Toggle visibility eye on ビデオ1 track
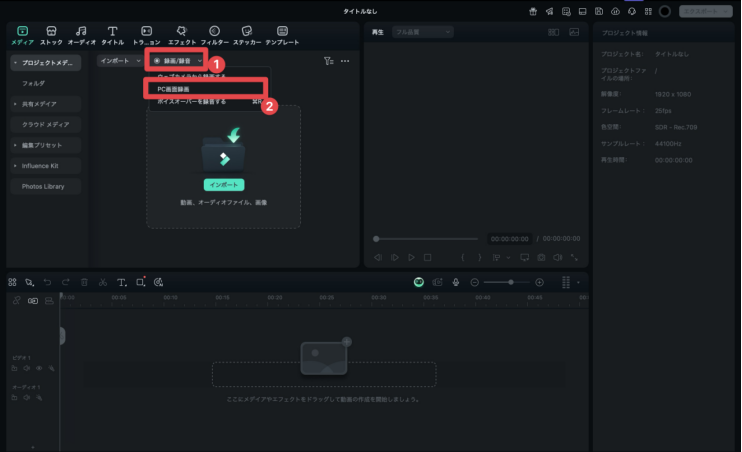The width and height of the screenshot is (742, 452). tap(40, 368)
